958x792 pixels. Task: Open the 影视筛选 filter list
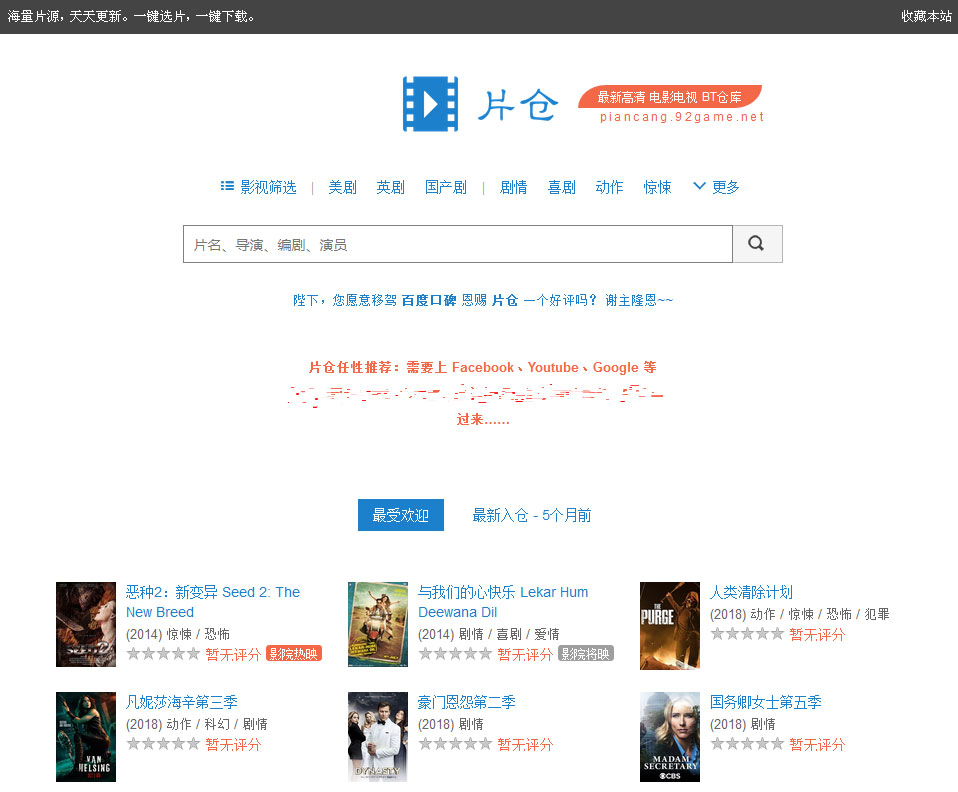click(258, 187)
